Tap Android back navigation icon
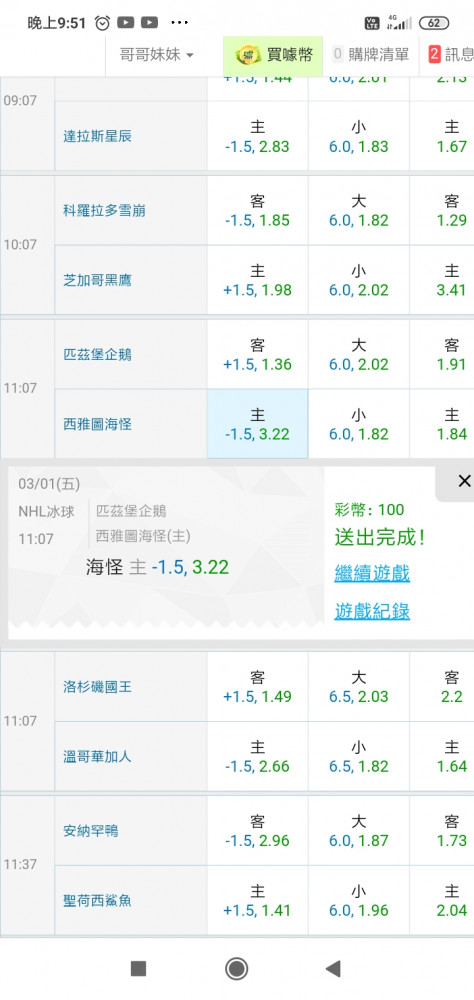474x1000 pixels. [332, 969]
